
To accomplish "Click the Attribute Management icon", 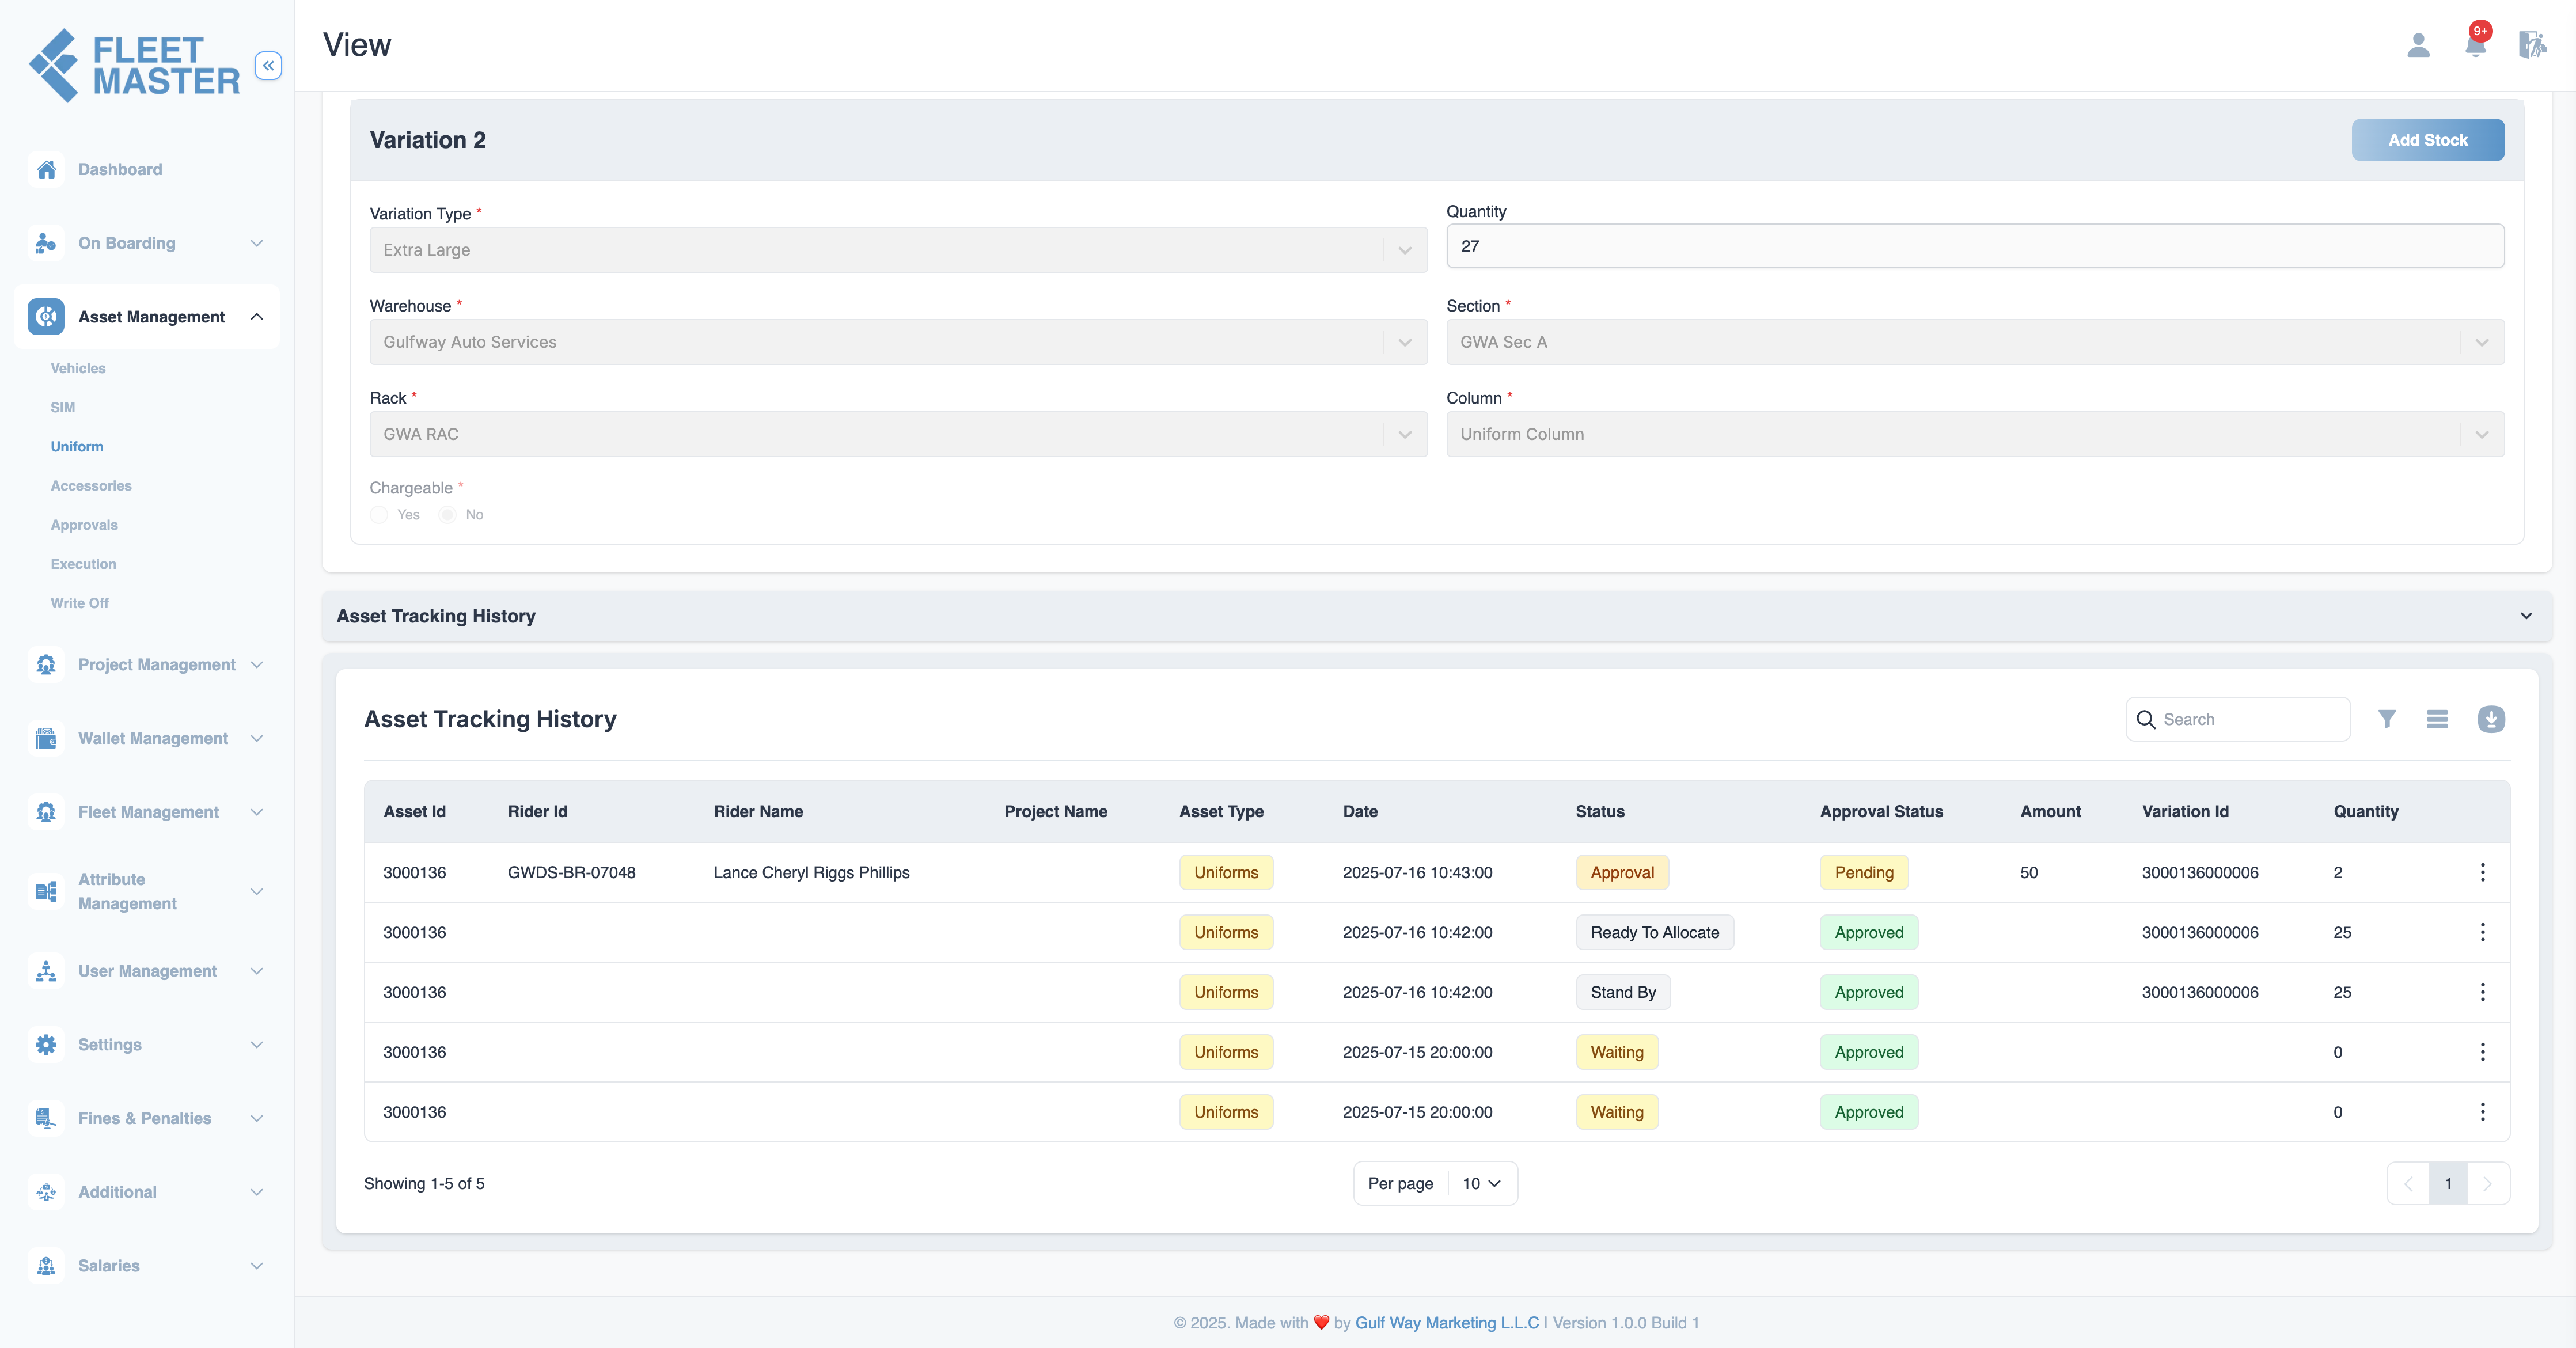I will 46,891.
